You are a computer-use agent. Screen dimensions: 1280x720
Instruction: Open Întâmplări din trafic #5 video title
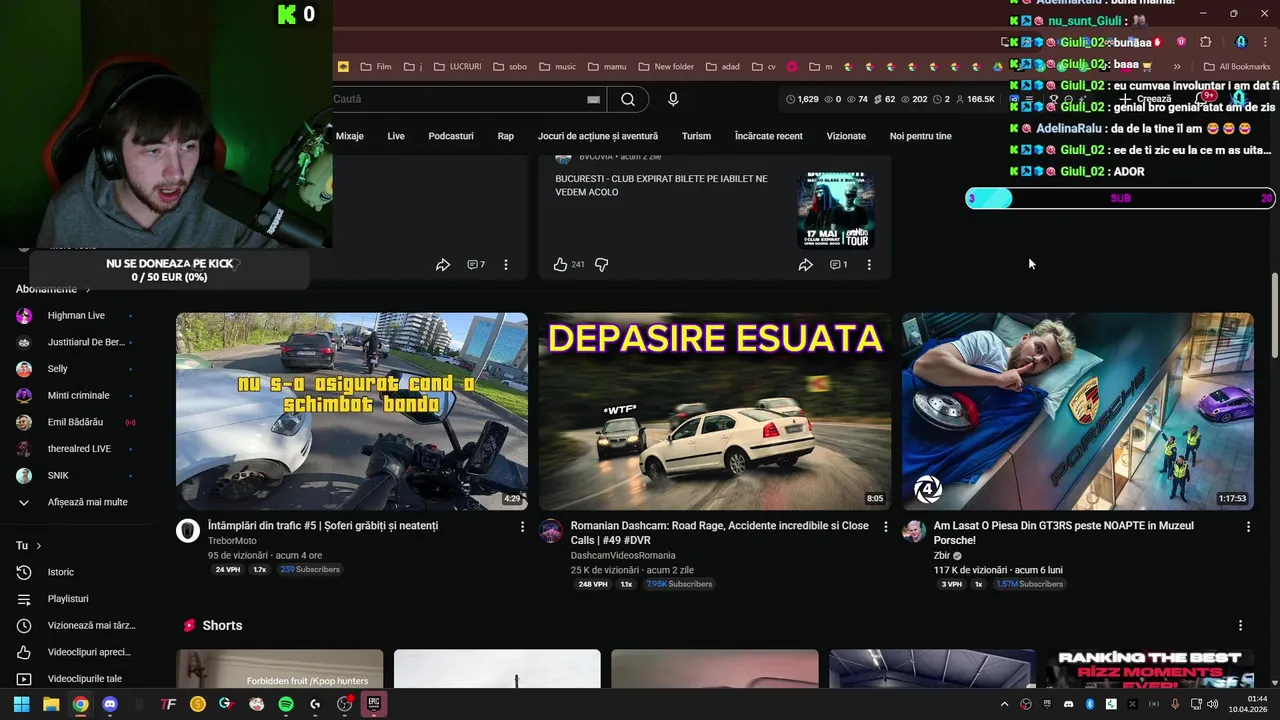(x=323, y=526)
